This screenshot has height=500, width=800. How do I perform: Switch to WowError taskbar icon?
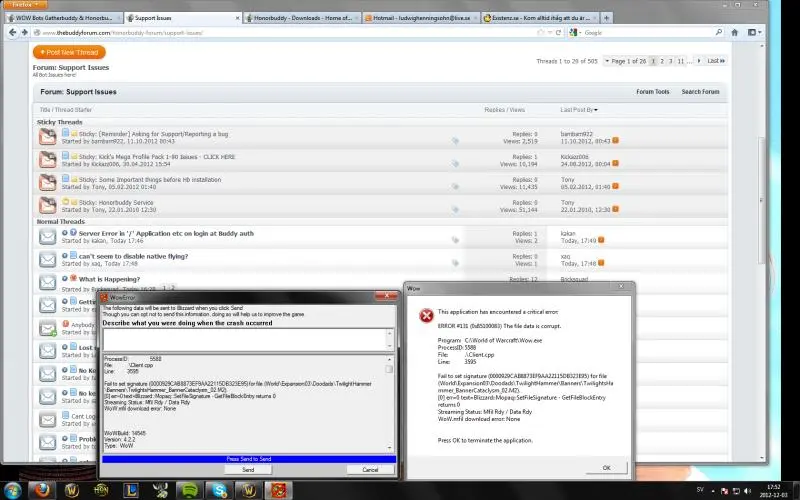(x=279, y=490)
